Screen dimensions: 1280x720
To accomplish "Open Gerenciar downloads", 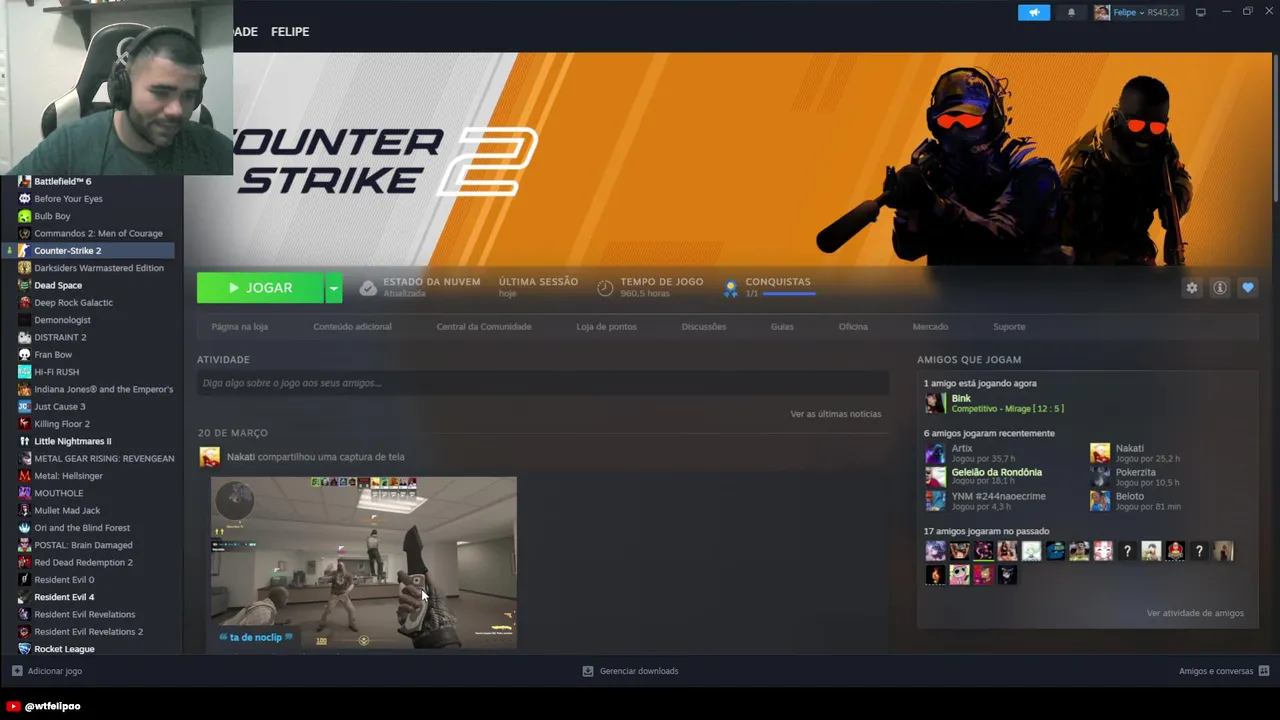I will (630, 671).
